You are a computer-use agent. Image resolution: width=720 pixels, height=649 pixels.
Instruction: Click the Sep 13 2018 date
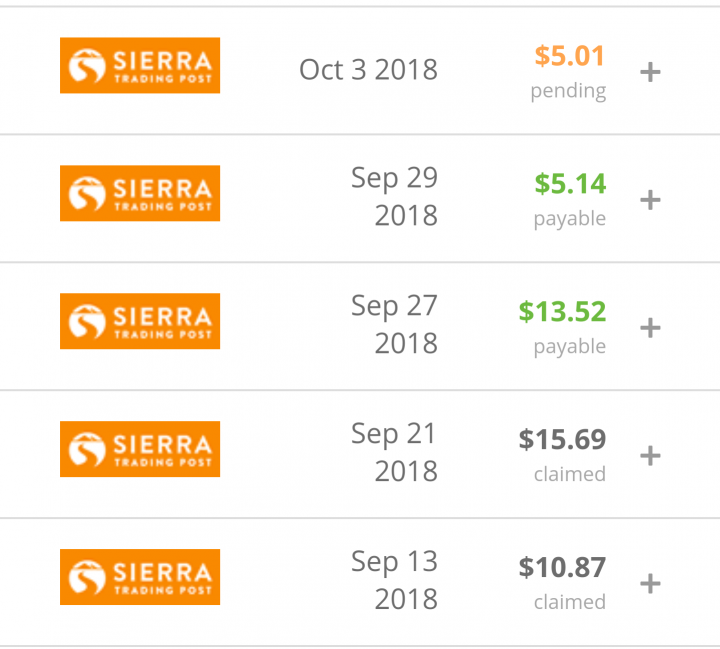click(x=394, y=580)
